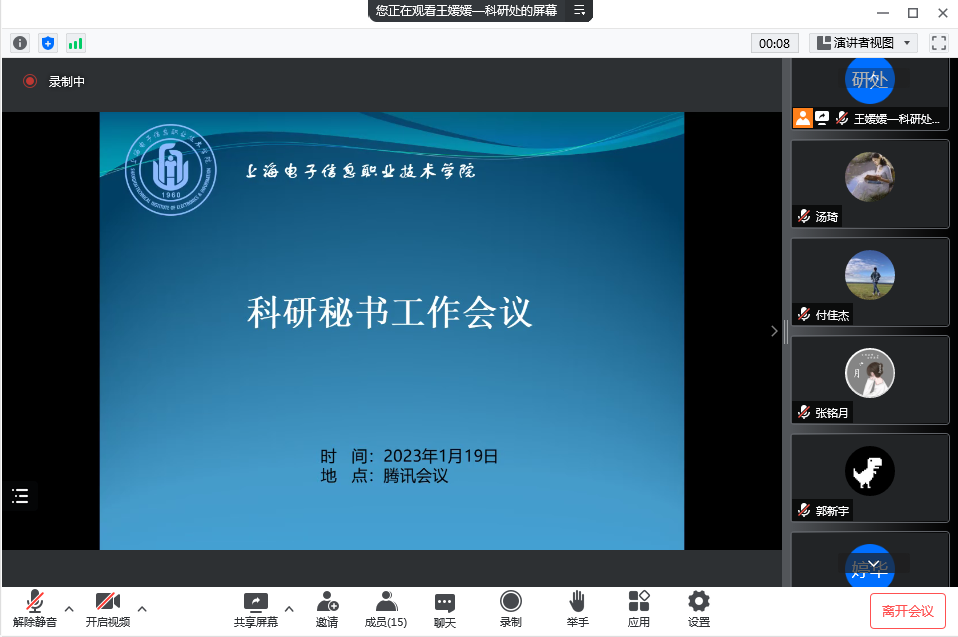
Task: Turn on camera with 开启视频
Action: 107,609
